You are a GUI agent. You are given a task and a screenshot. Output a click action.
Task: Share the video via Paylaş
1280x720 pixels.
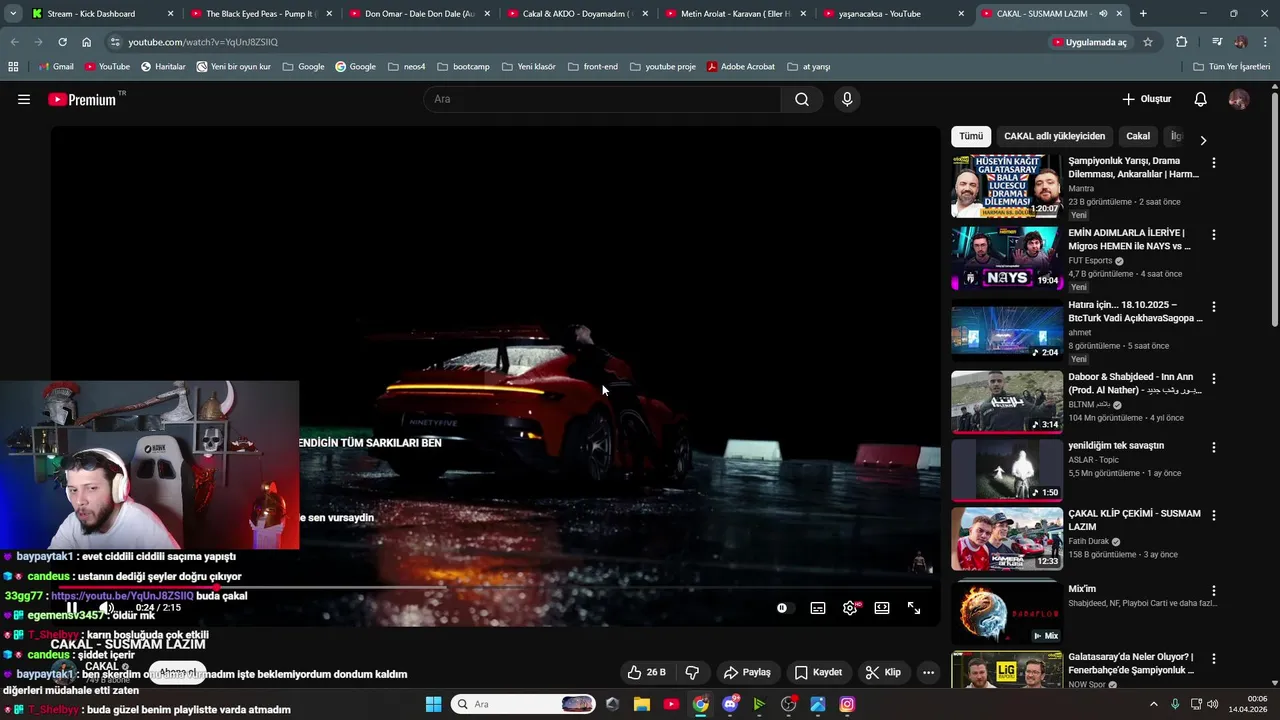747,672
